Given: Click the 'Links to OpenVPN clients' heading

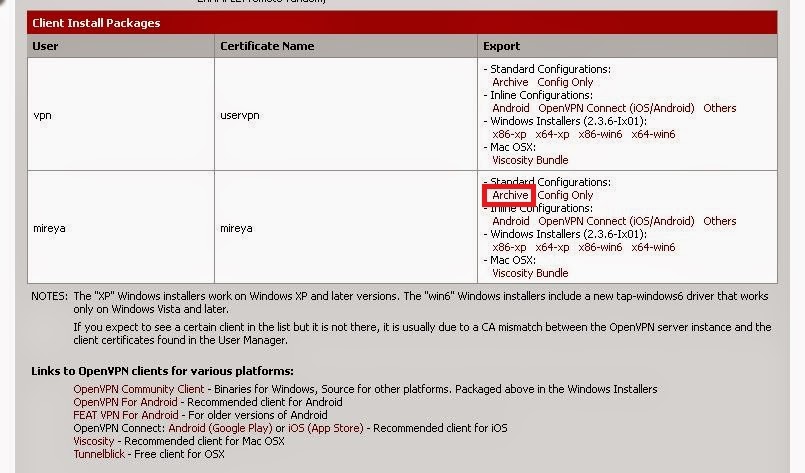Looking at the screenshot, I should (x=162, y=371).
